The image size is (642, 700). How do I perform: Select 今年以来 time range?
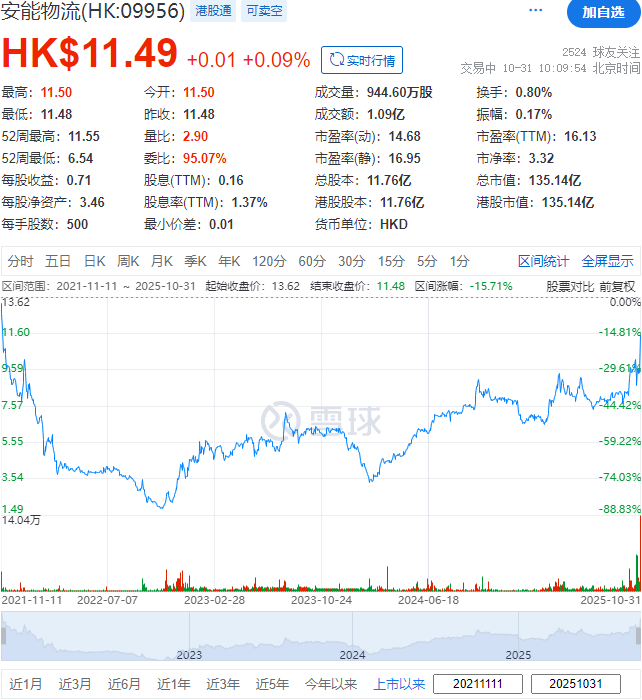(329, 684)
